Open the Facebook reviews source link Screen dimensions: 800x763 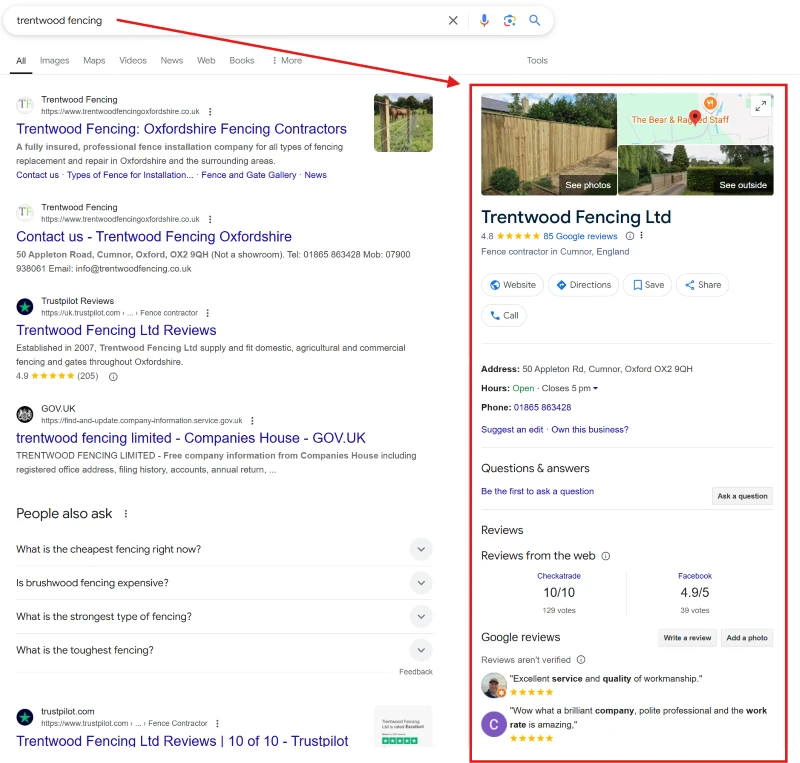click(x=694, y=576)
